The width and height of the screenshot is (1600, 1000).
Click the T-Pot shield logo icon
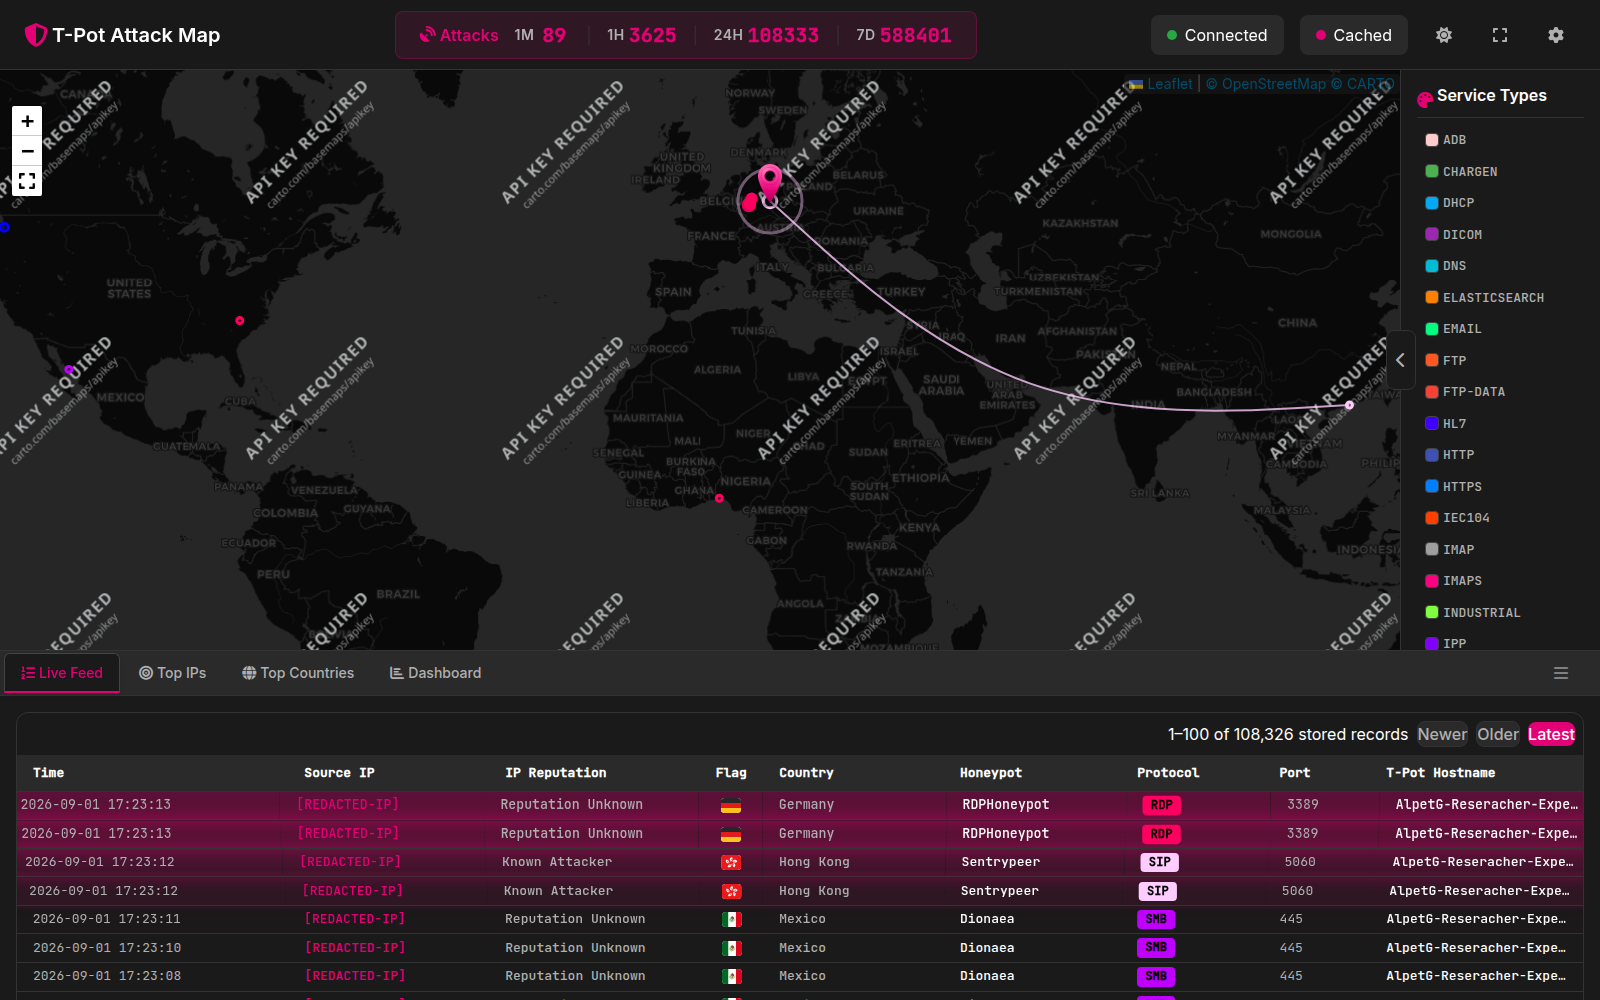36,35
